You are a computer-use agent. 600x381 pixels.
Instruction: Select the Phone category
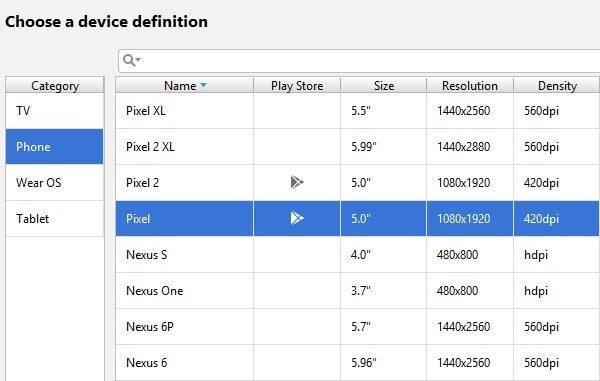[x=54, y=147]
